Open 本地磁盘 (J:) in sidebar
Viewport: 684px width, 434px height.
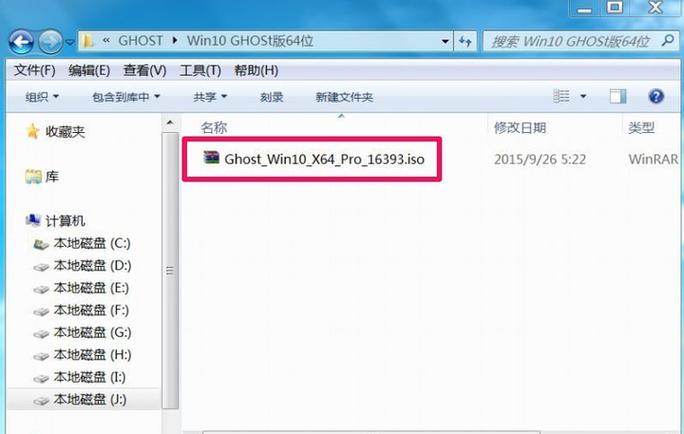click(x=90, y=399)
